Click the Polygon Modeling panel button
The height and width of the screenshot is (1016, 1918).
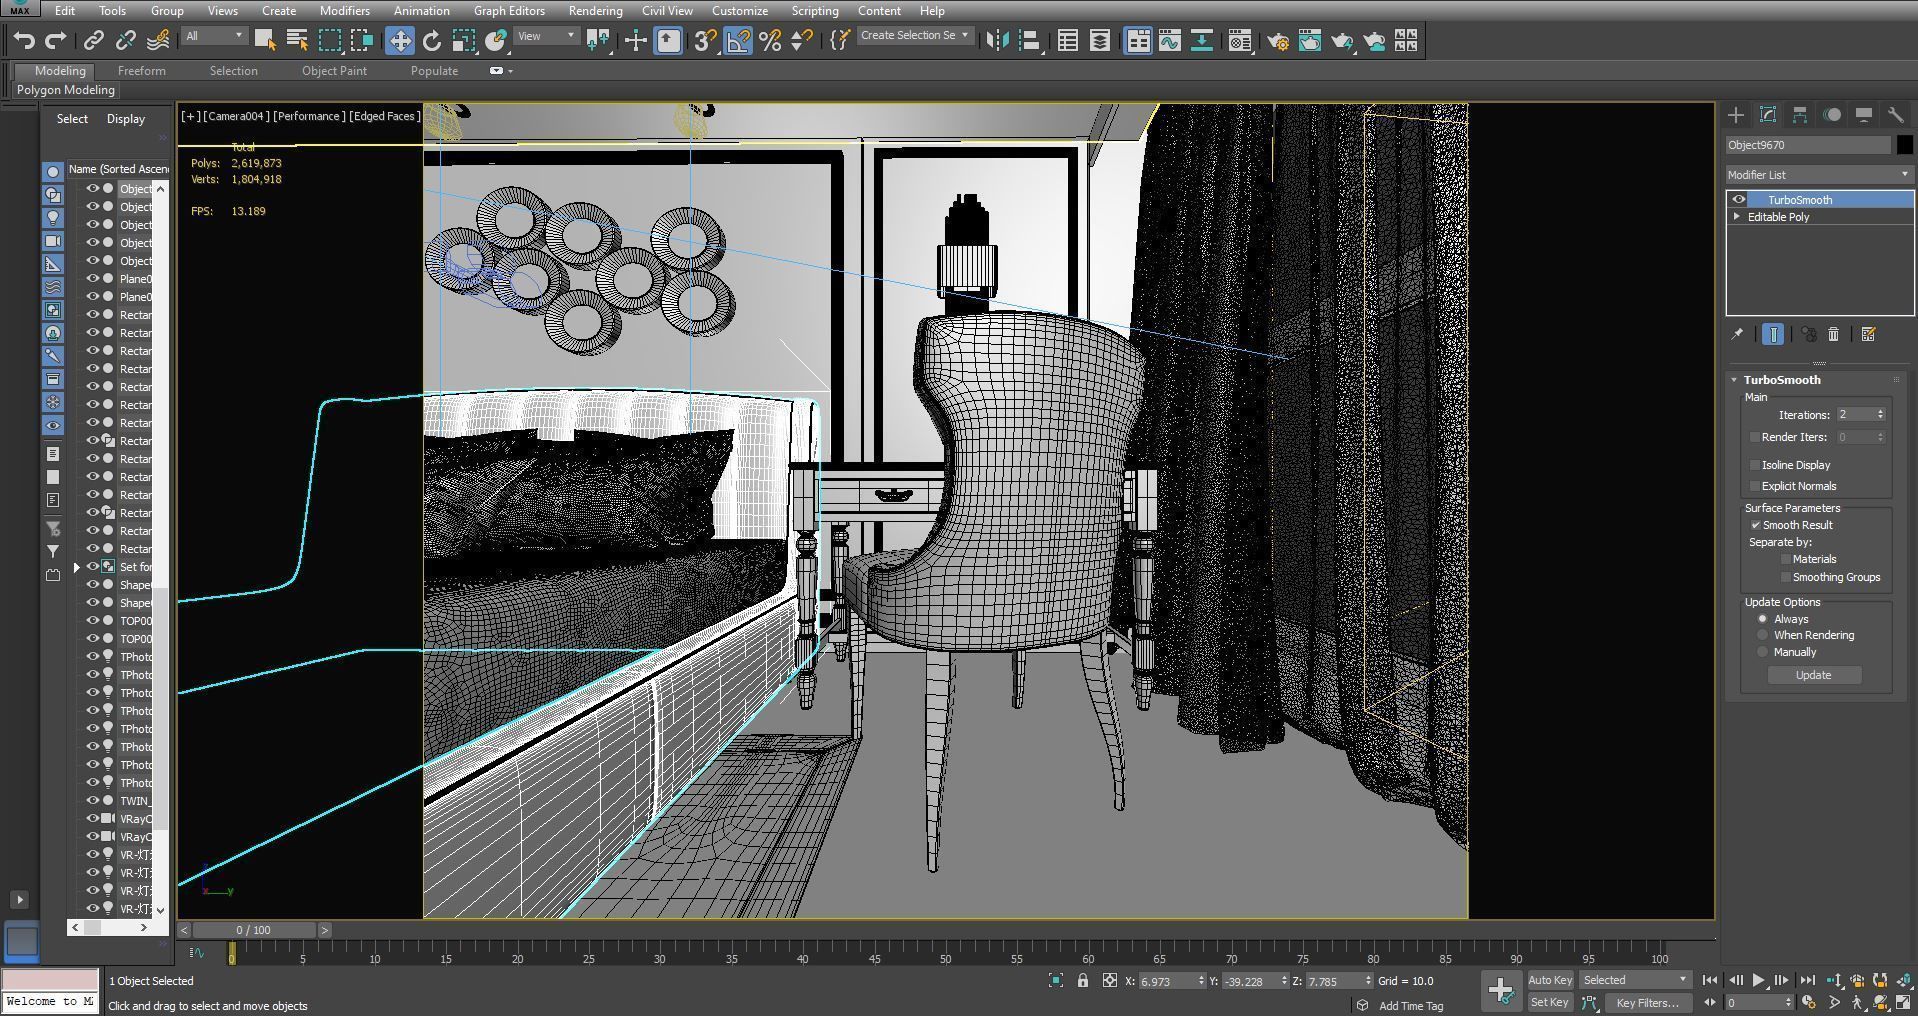click(66, 90)
